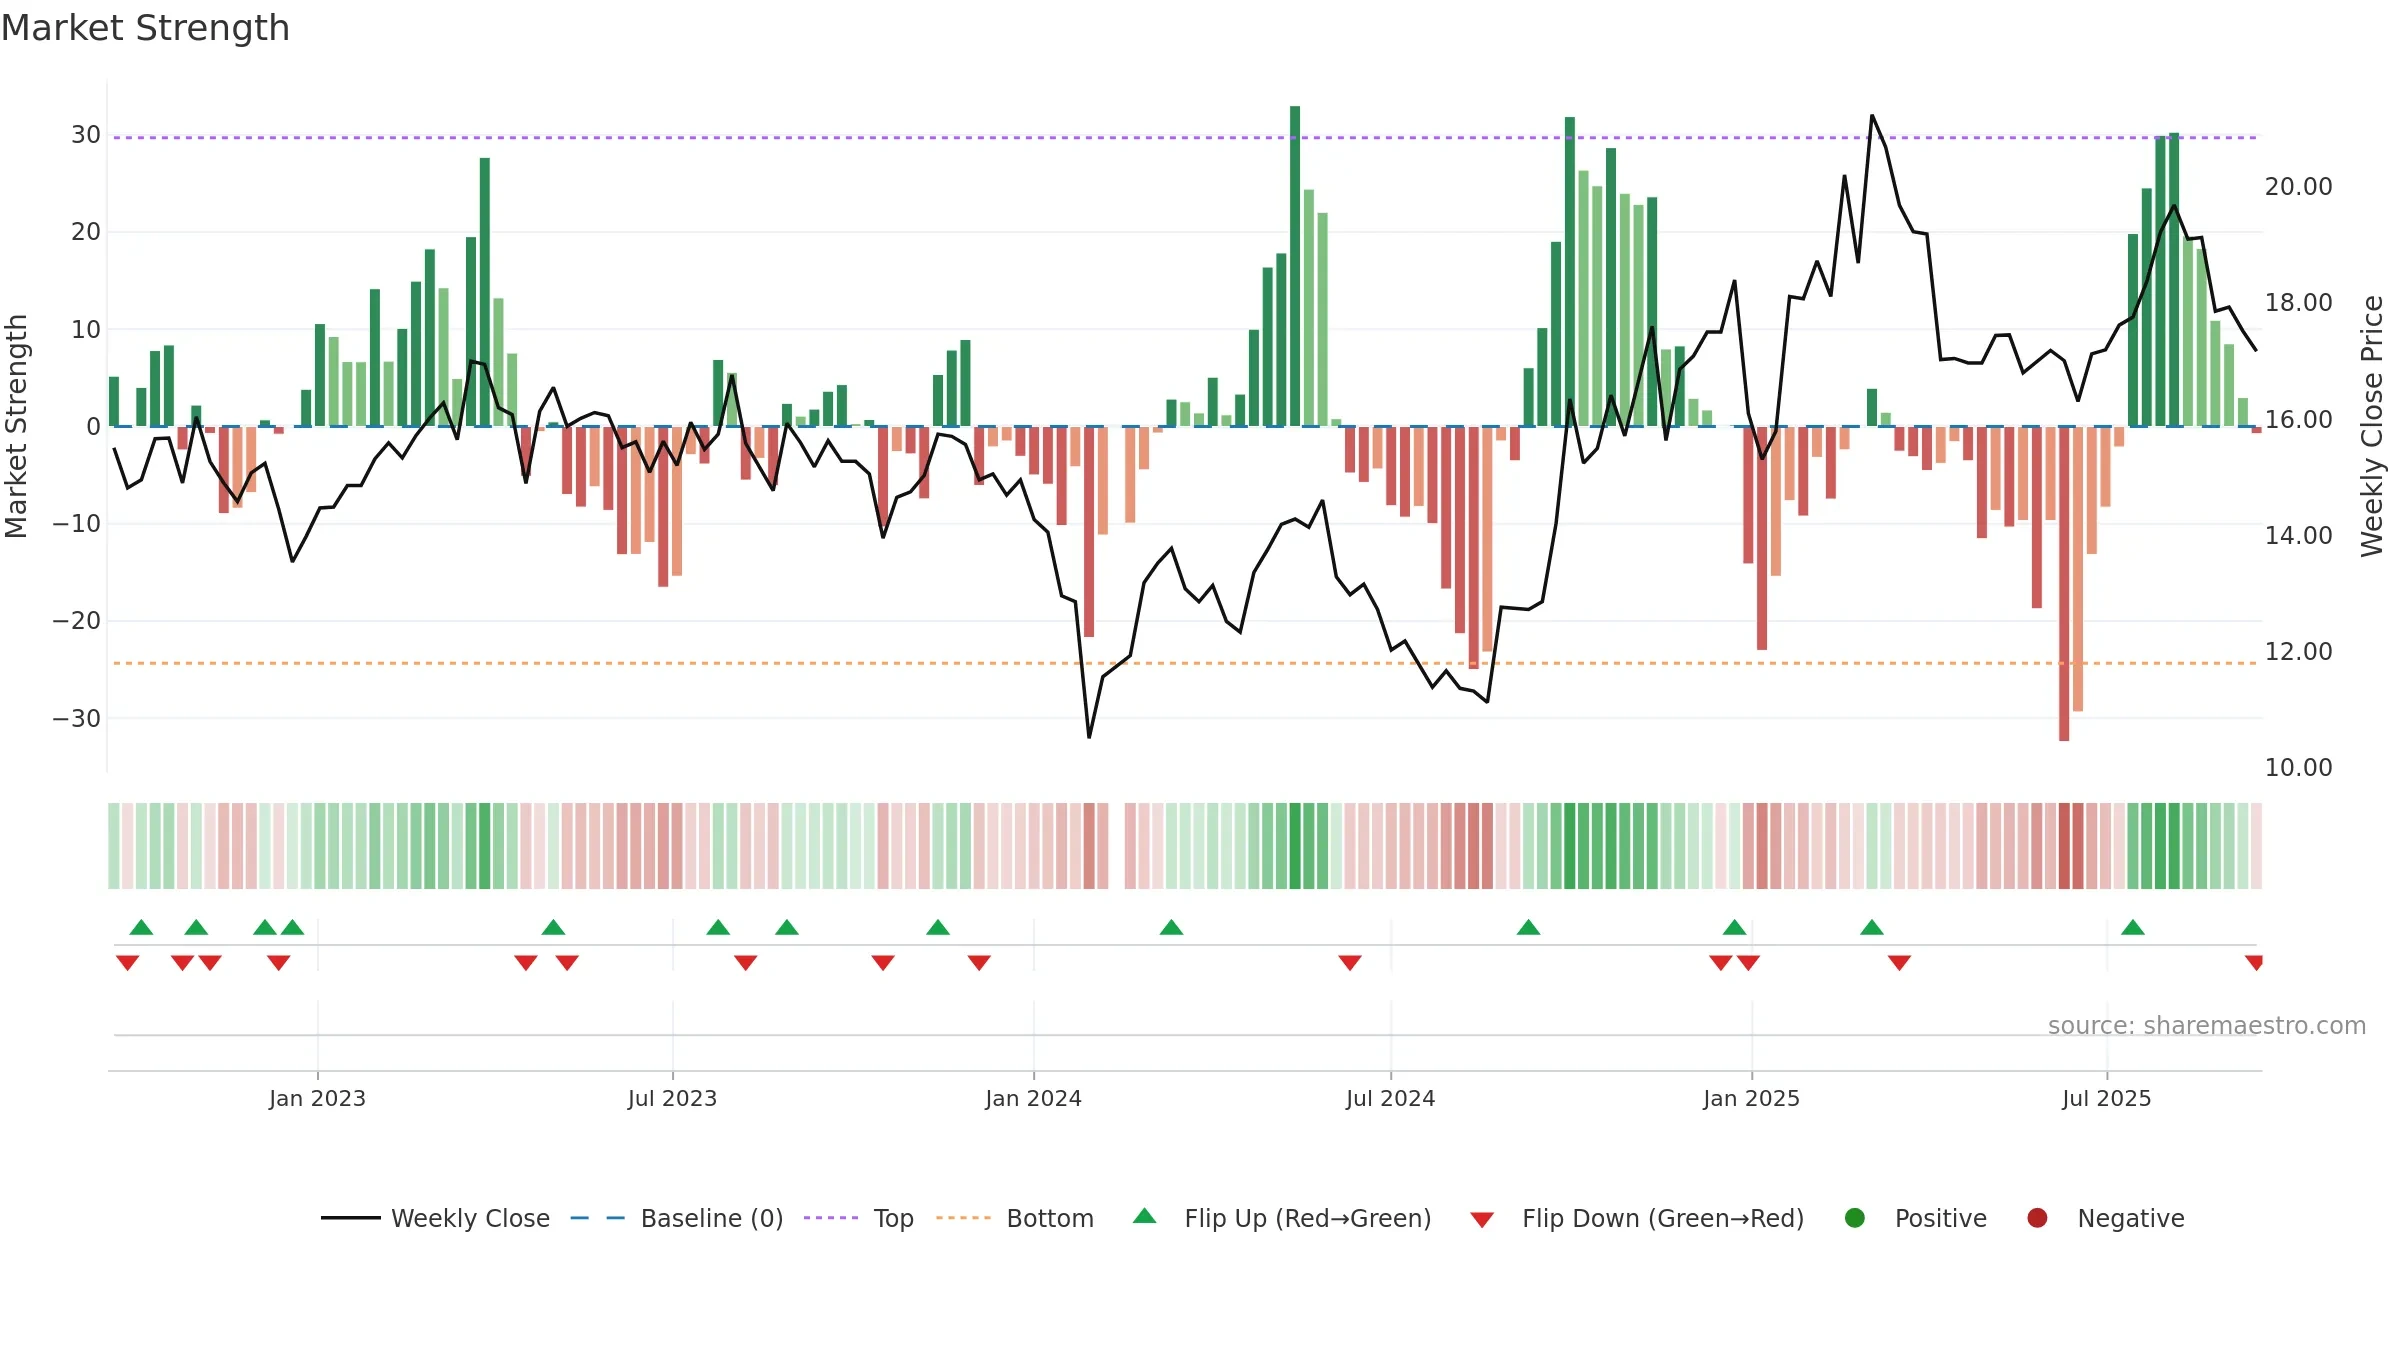Click the deepest red bar near June 2025
Image resolution: width=2400 pixels, height=1350 pixels.
(x=2064, y=584)
